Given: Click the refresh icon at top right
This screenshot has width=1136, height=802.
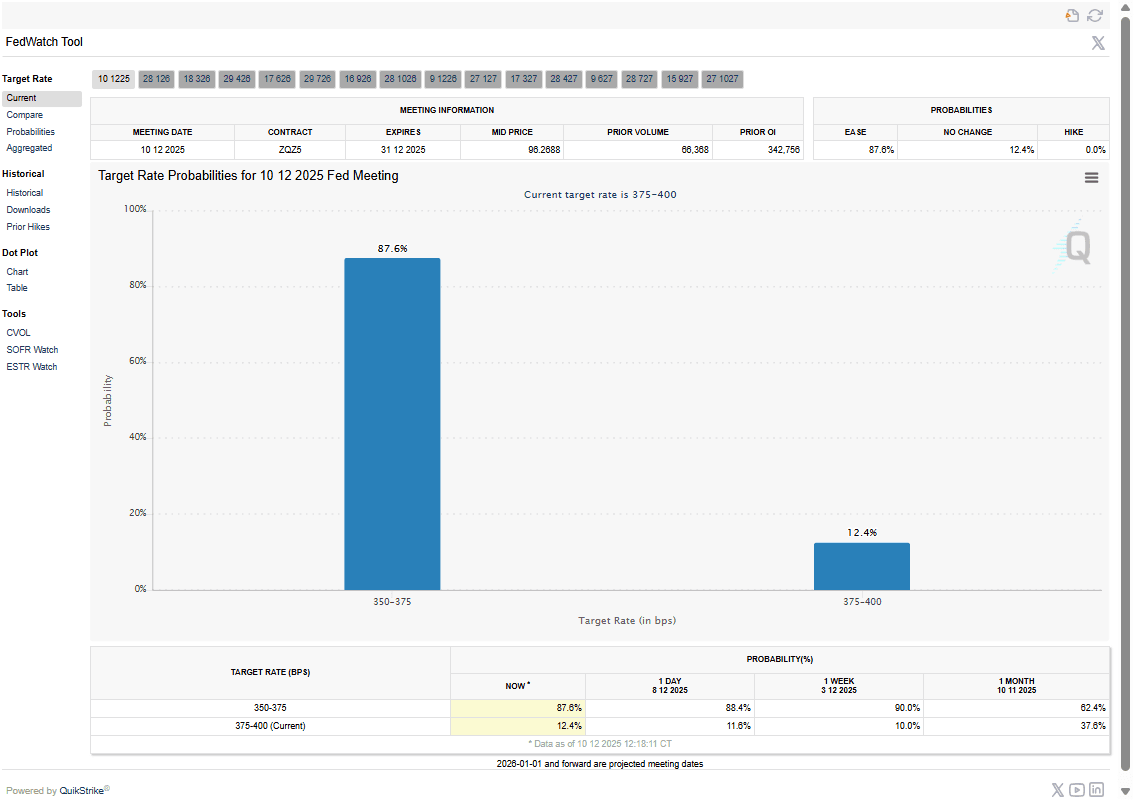Looking at the screenshot, I should pyautogui.click(x=1095, y=15).
